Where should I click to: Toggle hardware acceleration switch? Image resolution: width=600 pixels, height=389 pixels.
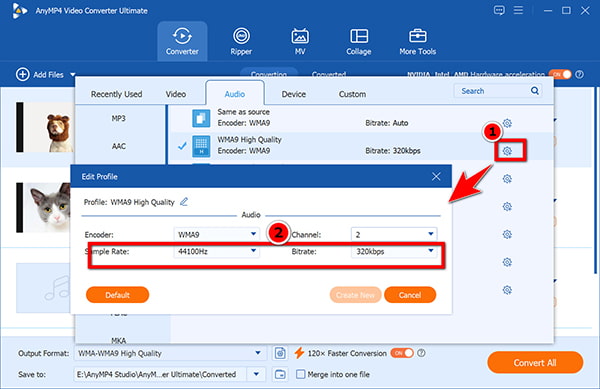pyautogui.click(x=560, y=74)
